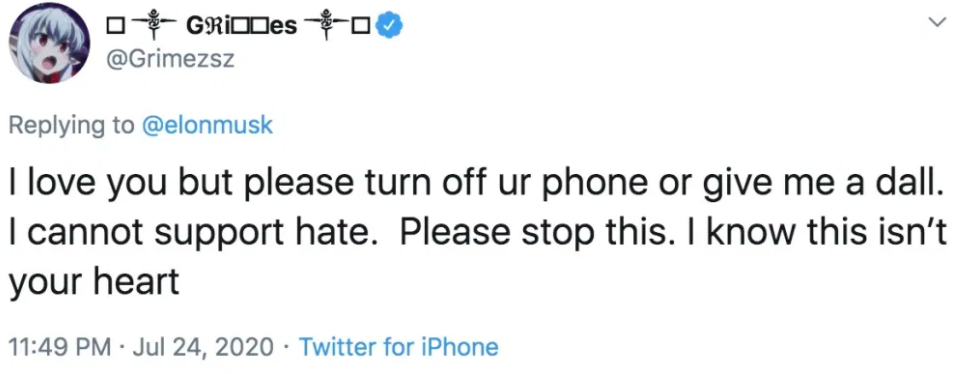Open the @Grimezsz handle
Image resolution: width=967 pixels, height=374 pixels.
(x=170, y=59)
